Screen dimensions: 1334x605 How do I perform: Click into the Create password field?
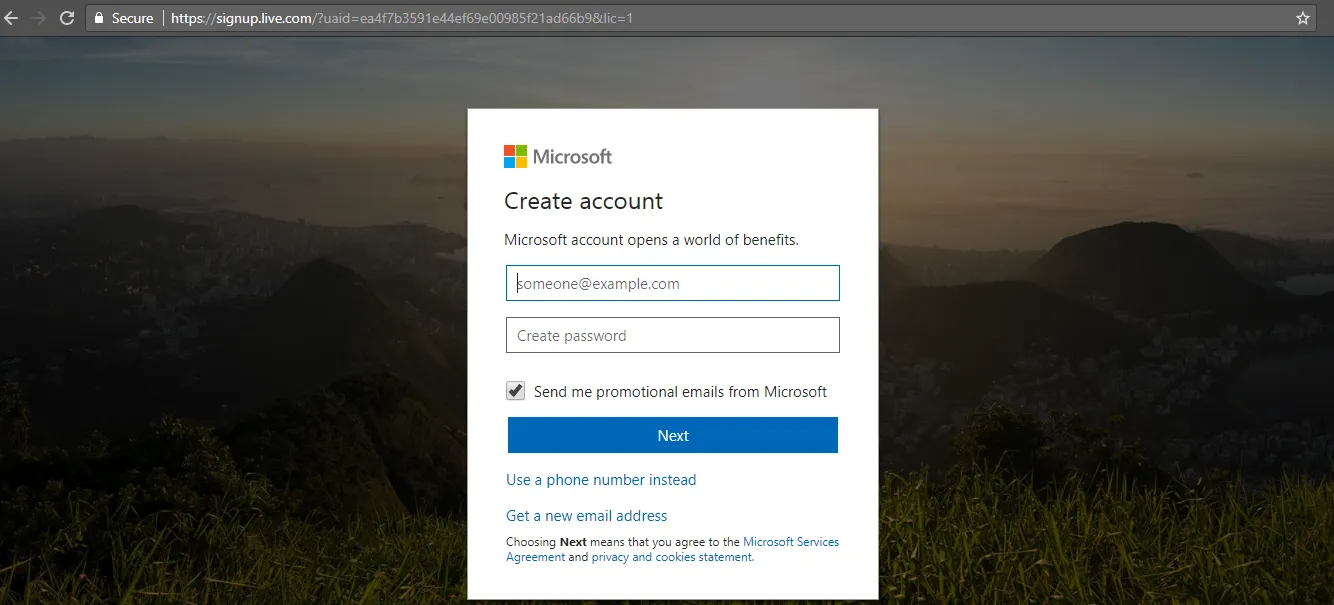pos(673,335)
